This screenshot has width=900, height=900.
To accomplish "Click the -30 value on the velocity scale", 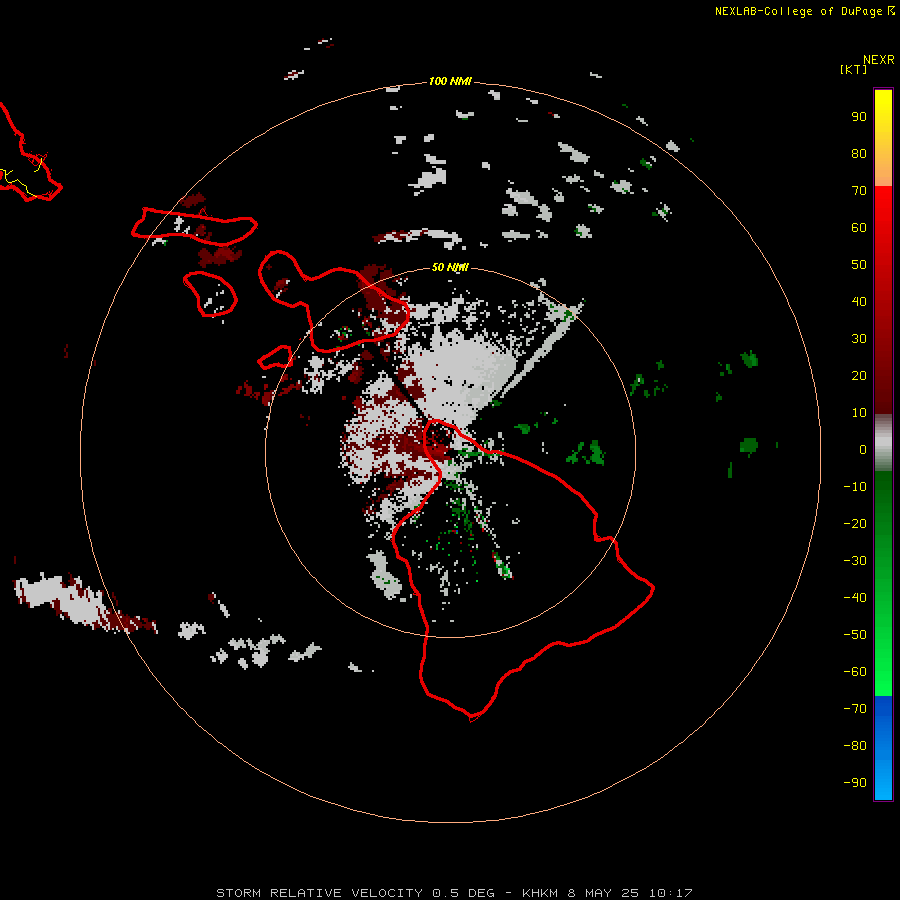I will (855, 561).
